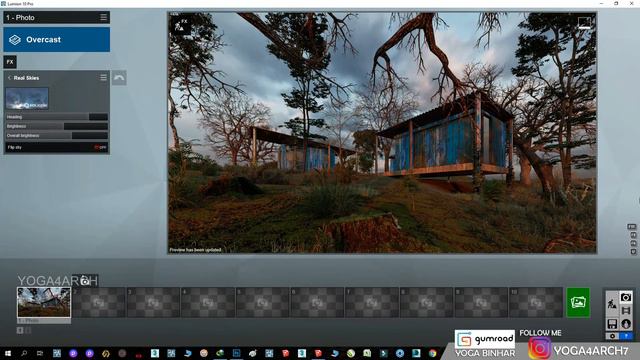Select empty photo slot 8
Viewport: 640px width, 360px height.
(x=427, y=302)
